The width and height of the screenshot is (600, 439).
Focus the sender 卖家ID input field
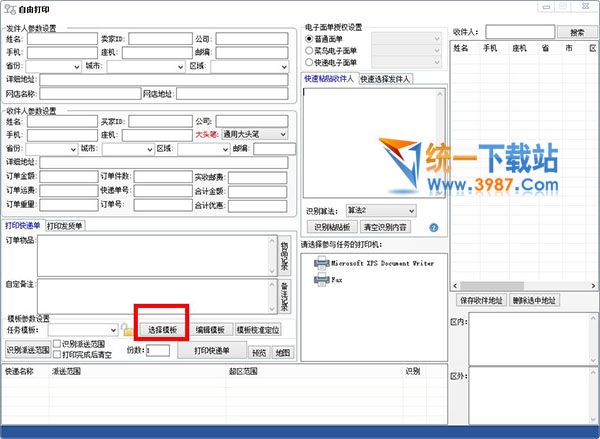(x=160, y=39)
